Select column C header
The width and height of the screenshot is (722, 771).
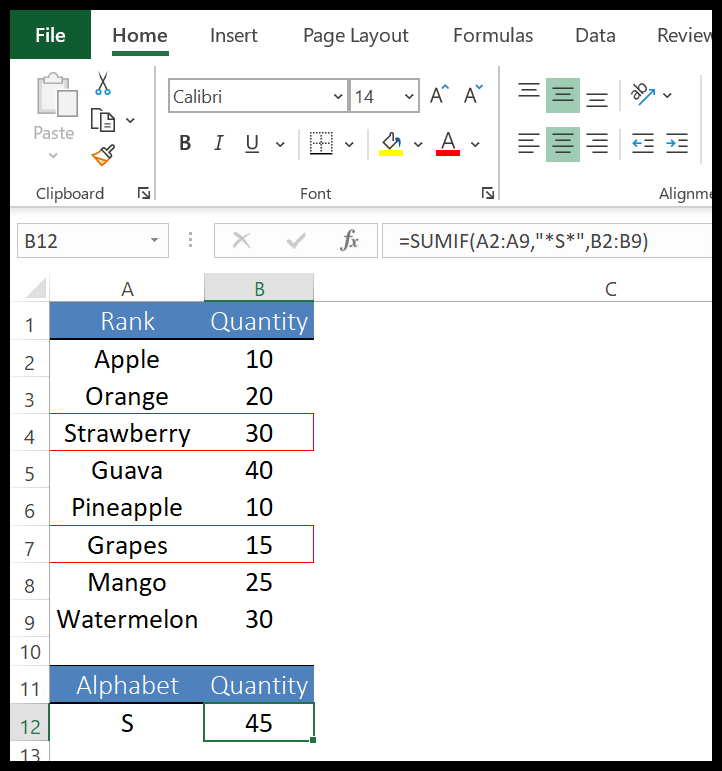pos(610,288)
